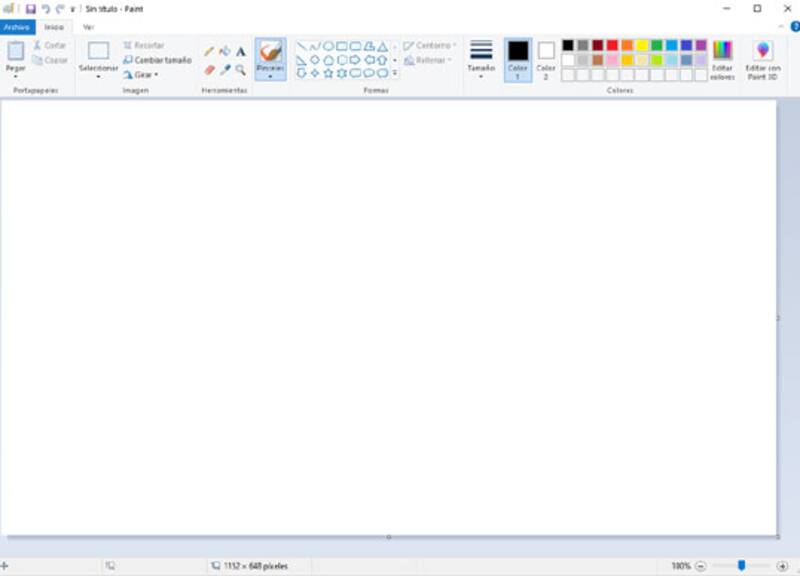
Task: Expand the Pinceles brushes dropdown
Action: (x=270, y=76)
